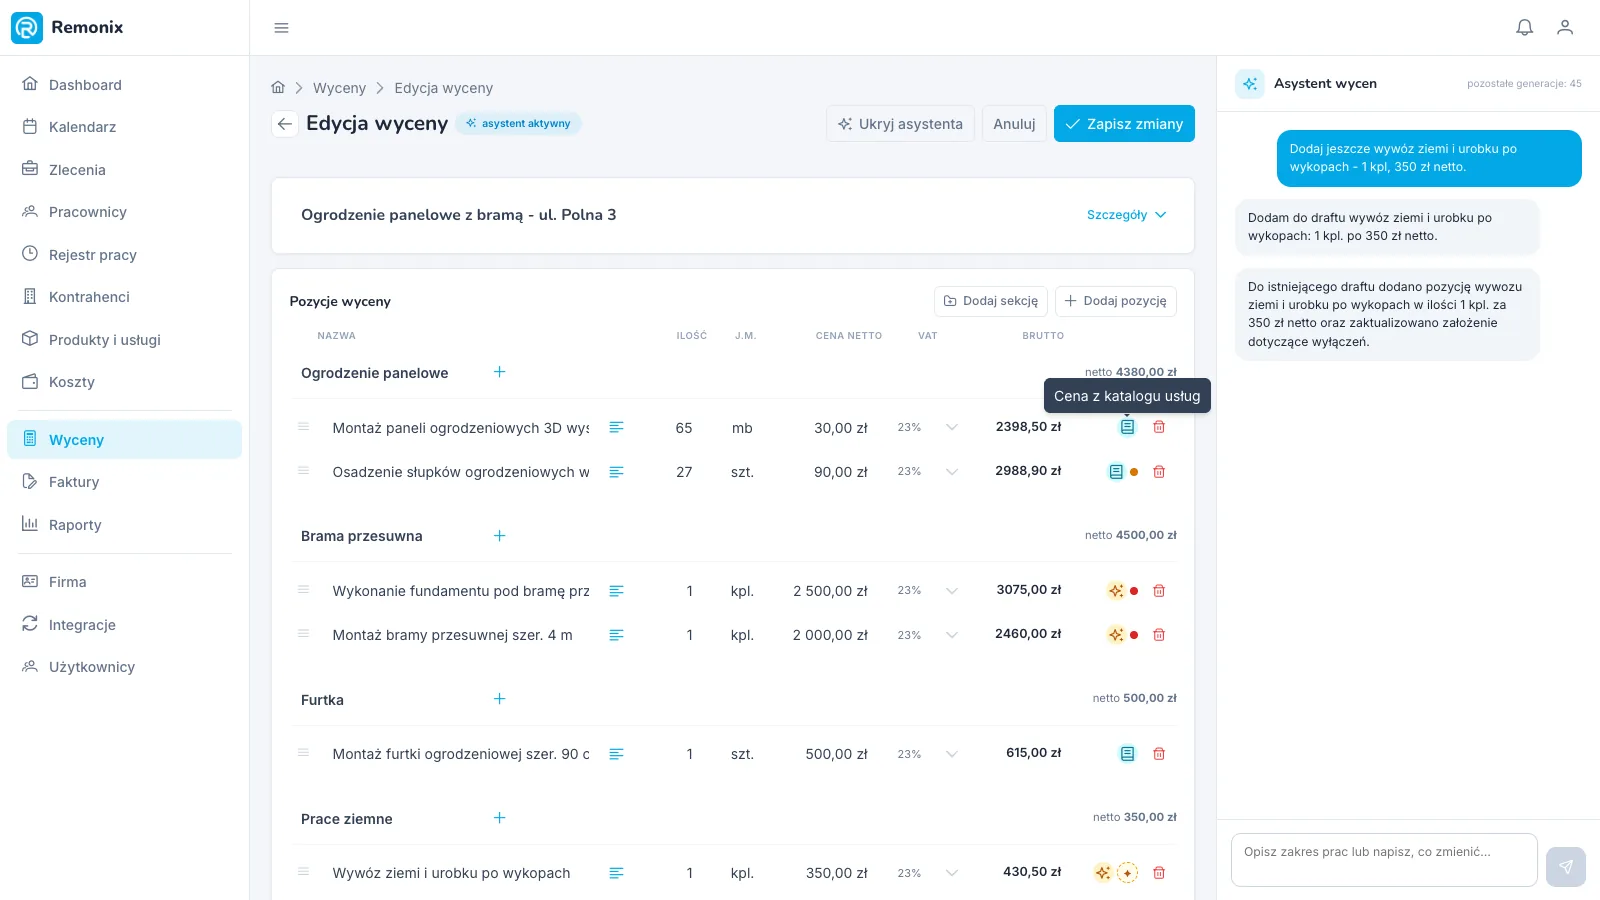The width and height of the screenshot is (1600, 900).
Task: Click the home breadcrumb icon
Action: 278,88
